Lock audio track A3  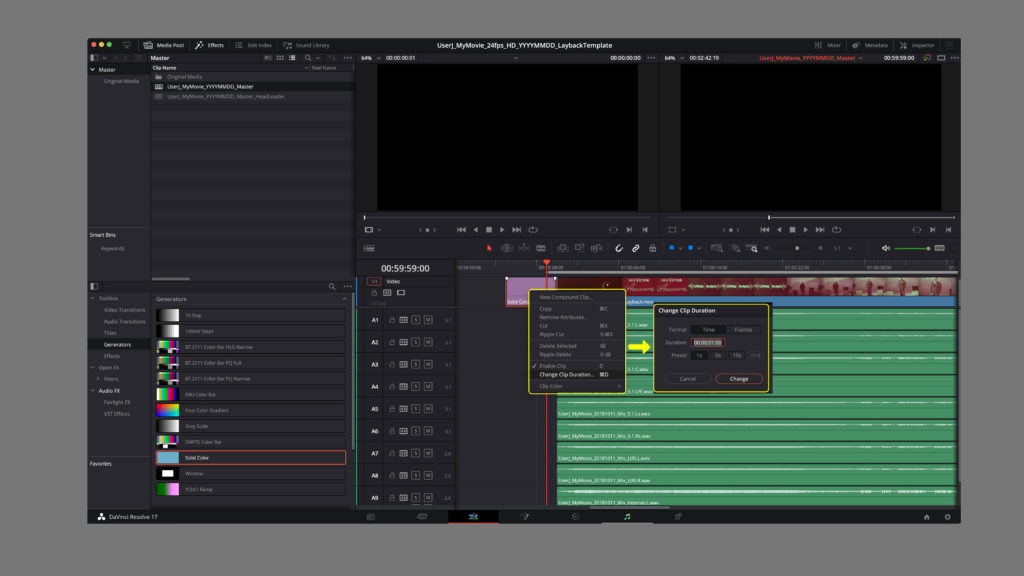[392, 364]
